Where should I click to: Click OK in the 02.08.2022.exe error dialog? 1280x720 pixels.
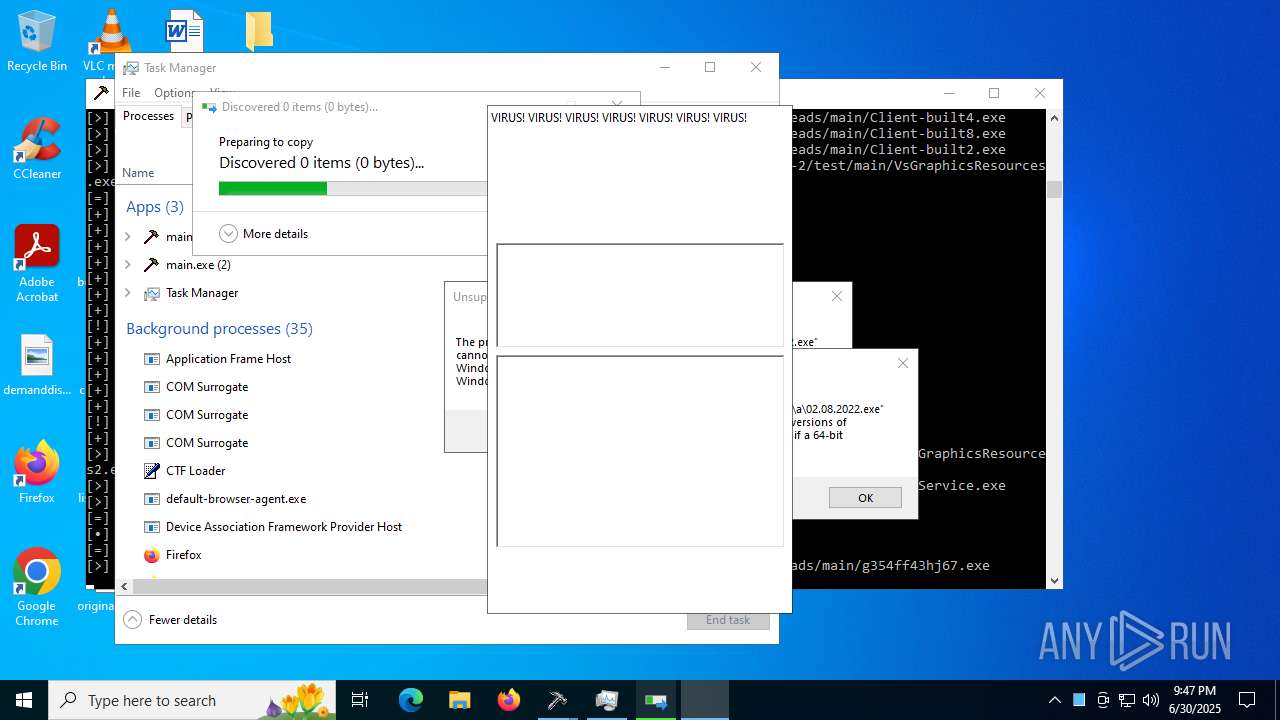coord(865,498)
